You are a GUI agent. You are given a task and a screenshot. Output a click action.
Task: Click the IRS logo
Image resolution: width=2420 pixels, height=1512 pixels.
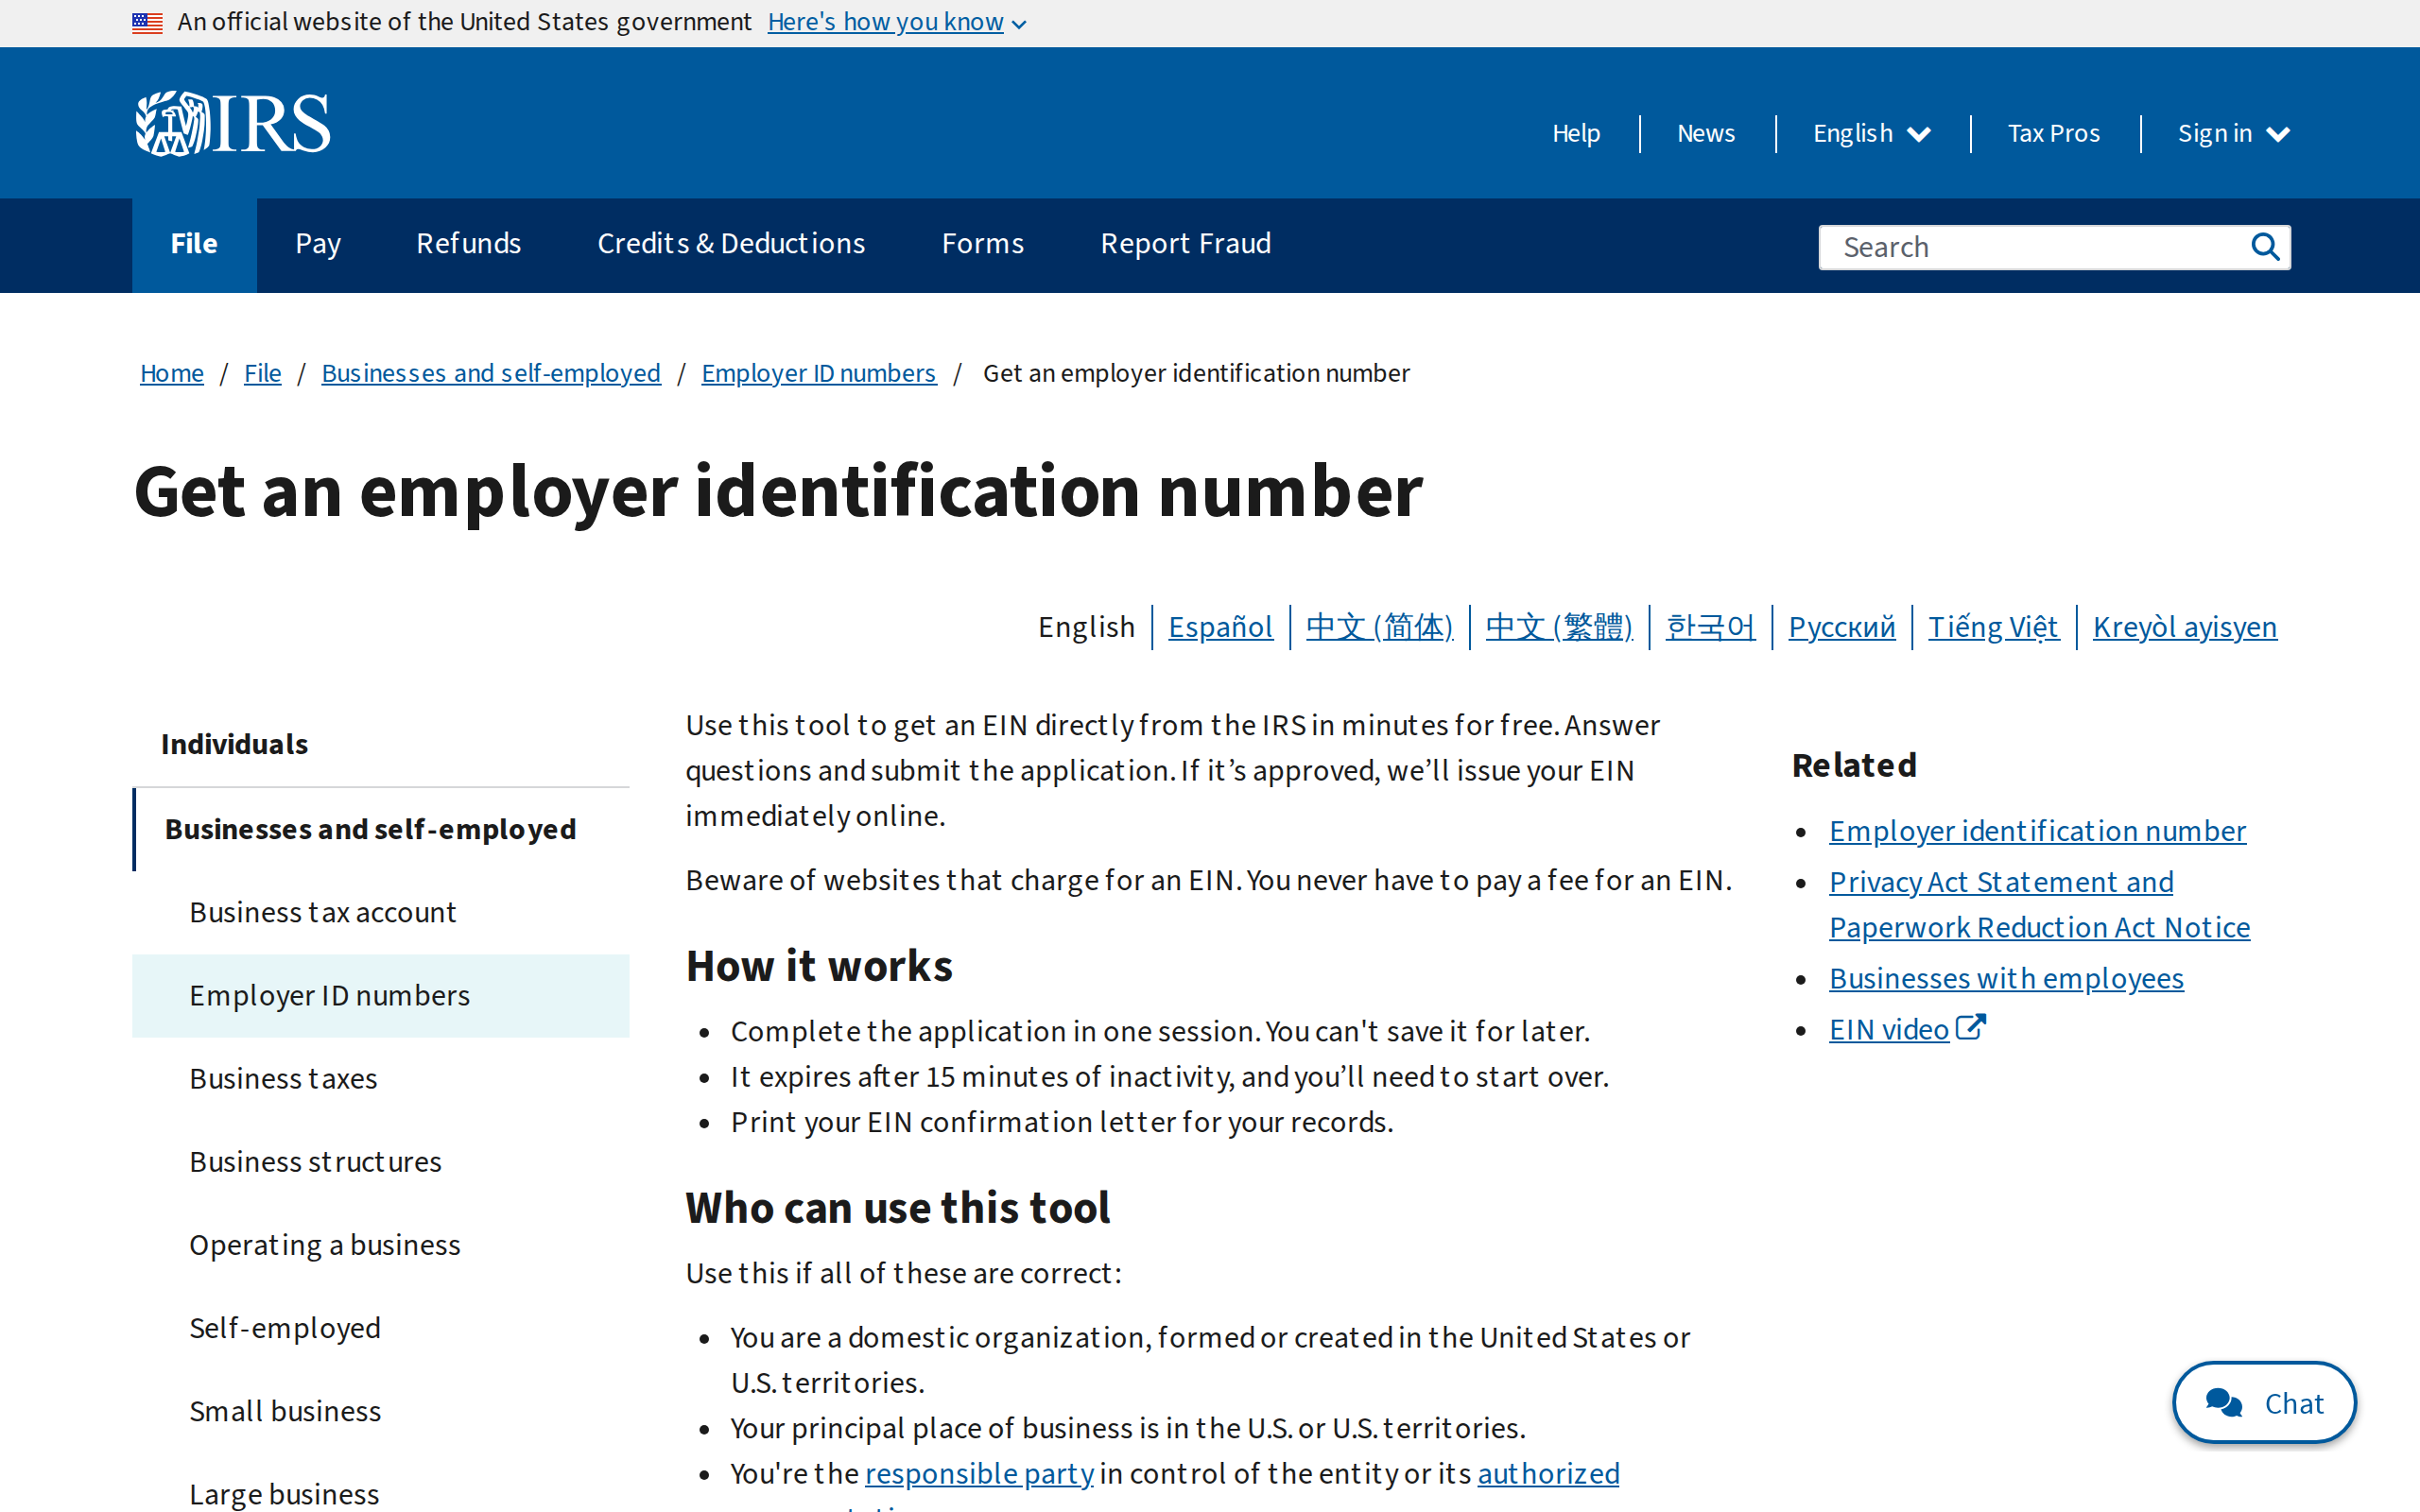coord(233,124)
